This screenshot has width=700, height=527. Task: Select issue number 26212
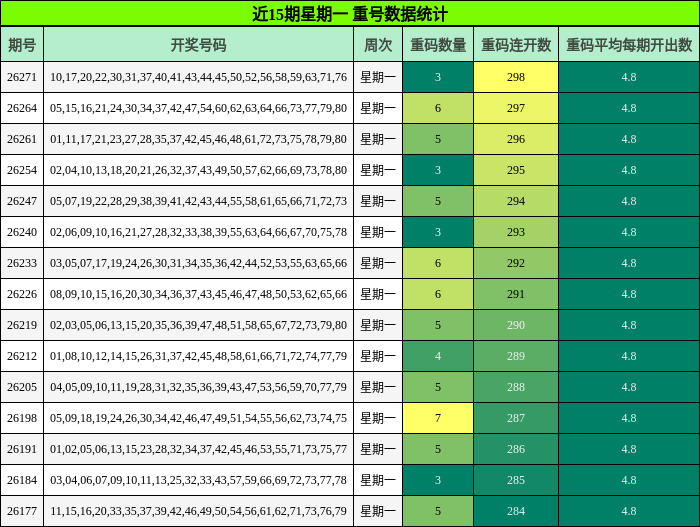tap(22, 356)
